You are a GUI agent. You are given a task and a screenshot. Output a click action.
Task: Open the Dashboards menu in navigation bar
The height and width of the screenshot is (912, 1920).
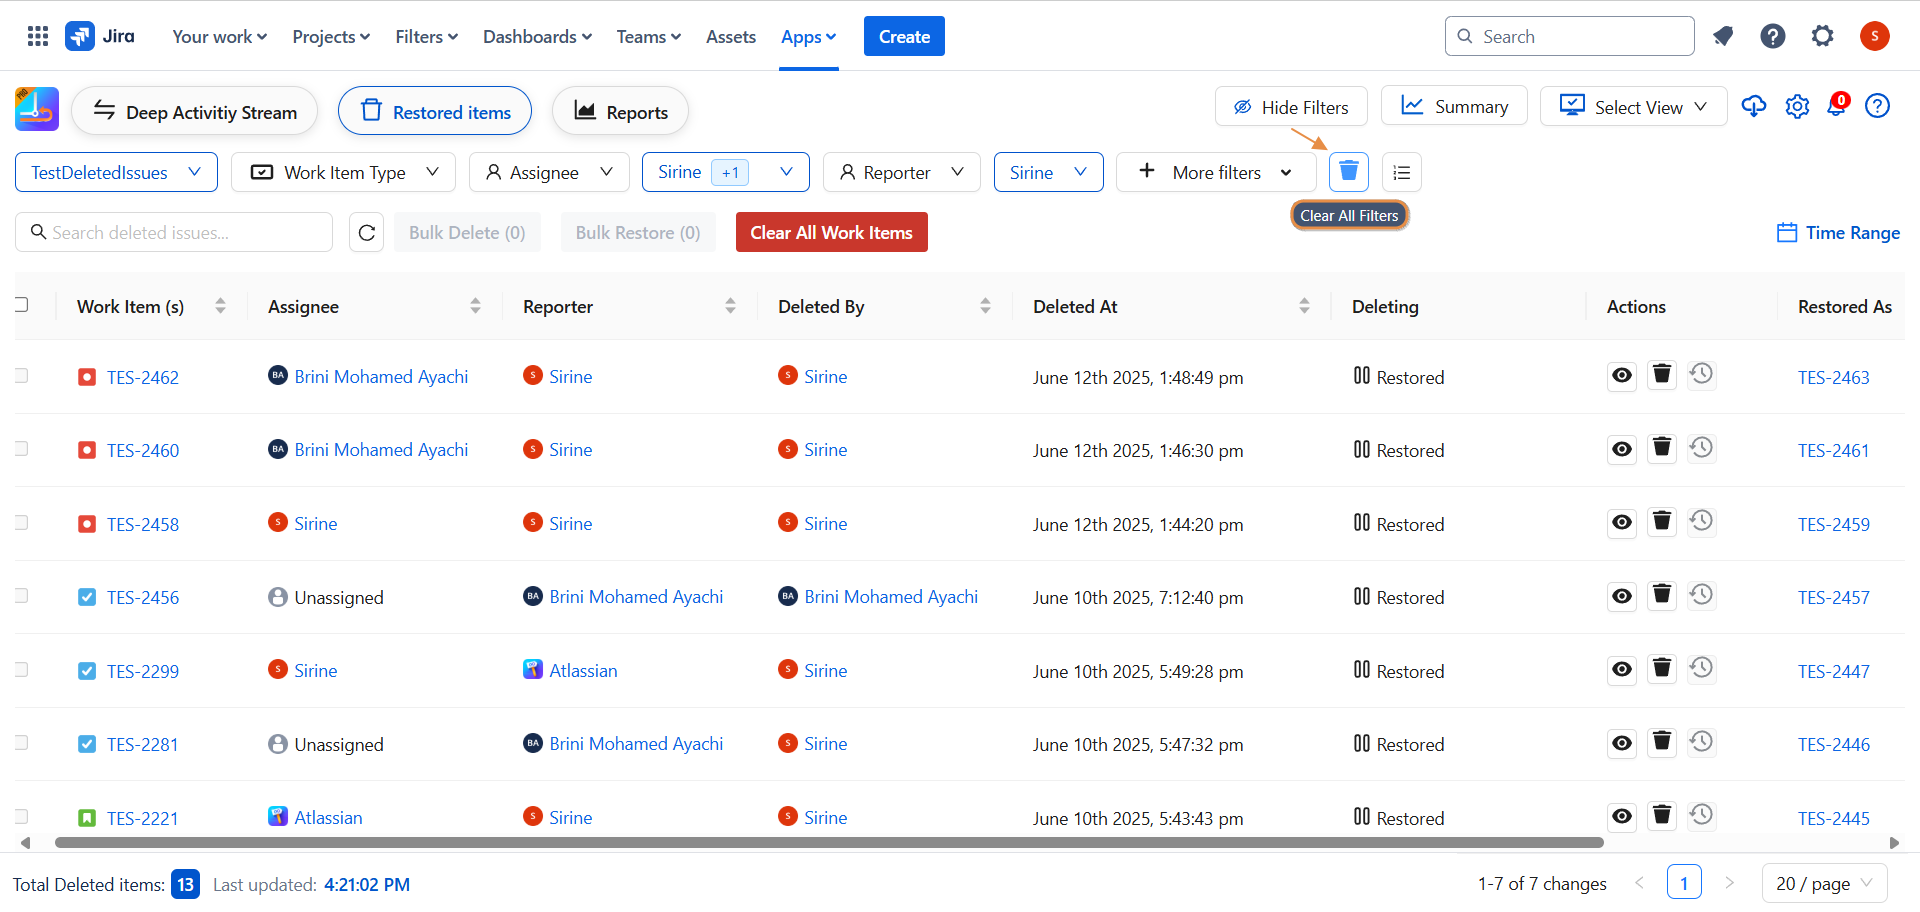537,37
